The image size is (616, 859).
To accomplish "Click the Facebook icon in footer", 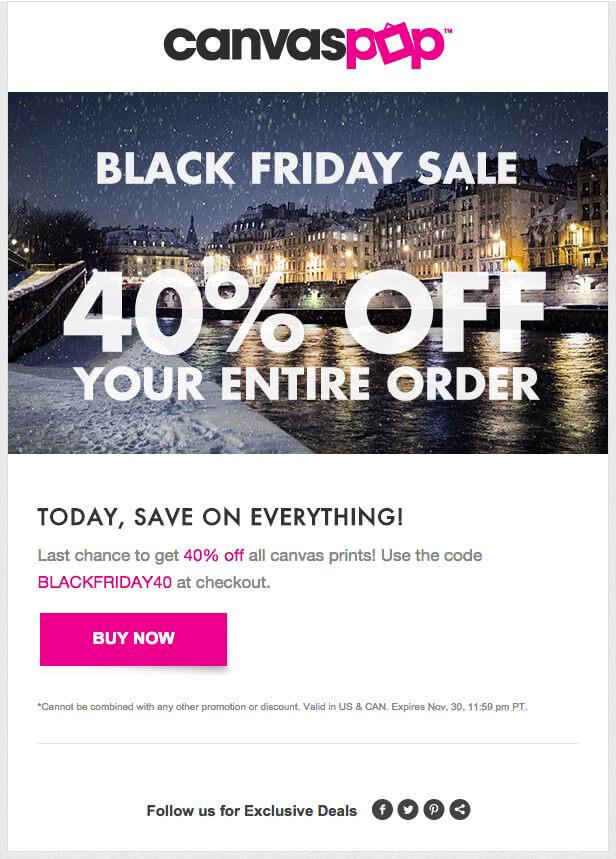I will 382,810.
